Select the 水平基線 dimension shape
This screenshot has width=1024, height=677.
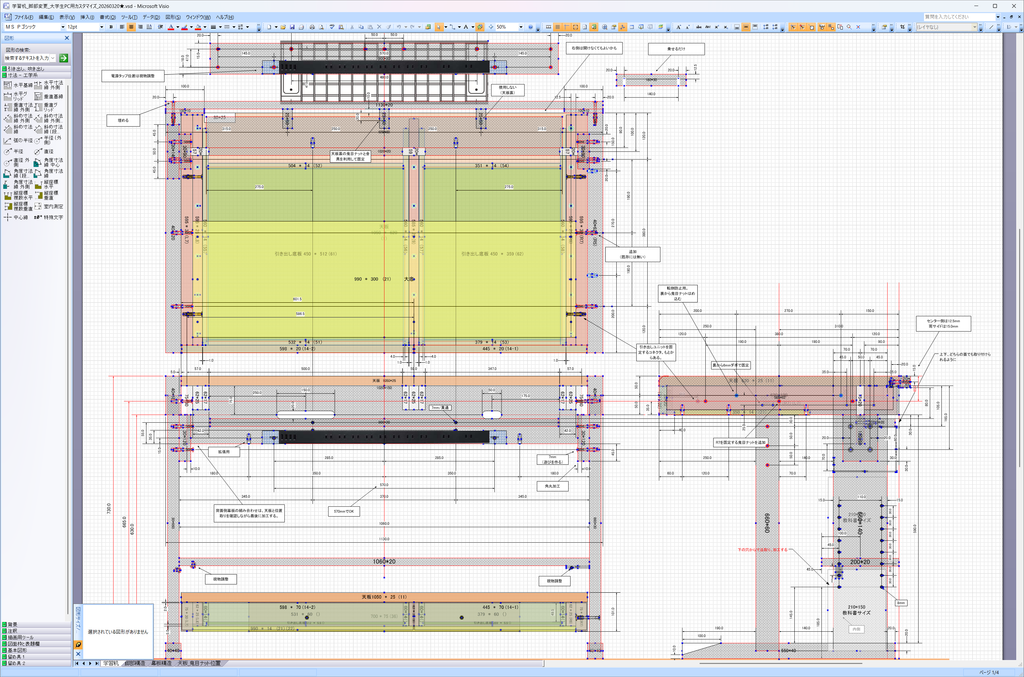pyautogui.click(x=18, y=85)
